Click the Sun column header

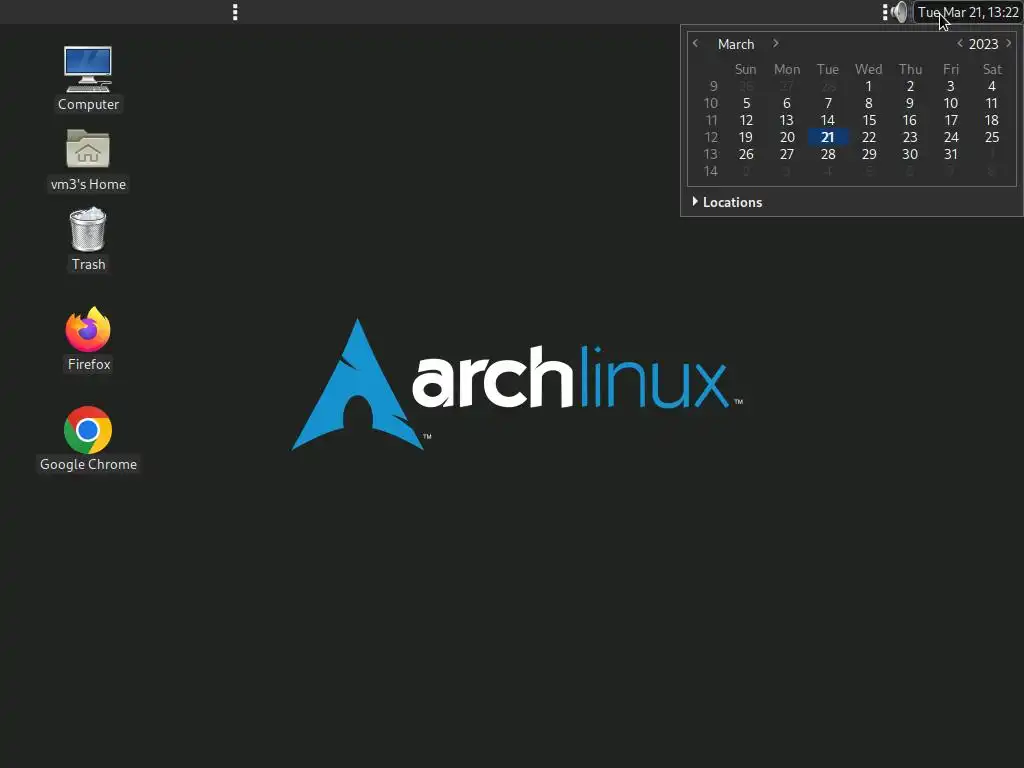pyautogui.click(x=746, y=69)
